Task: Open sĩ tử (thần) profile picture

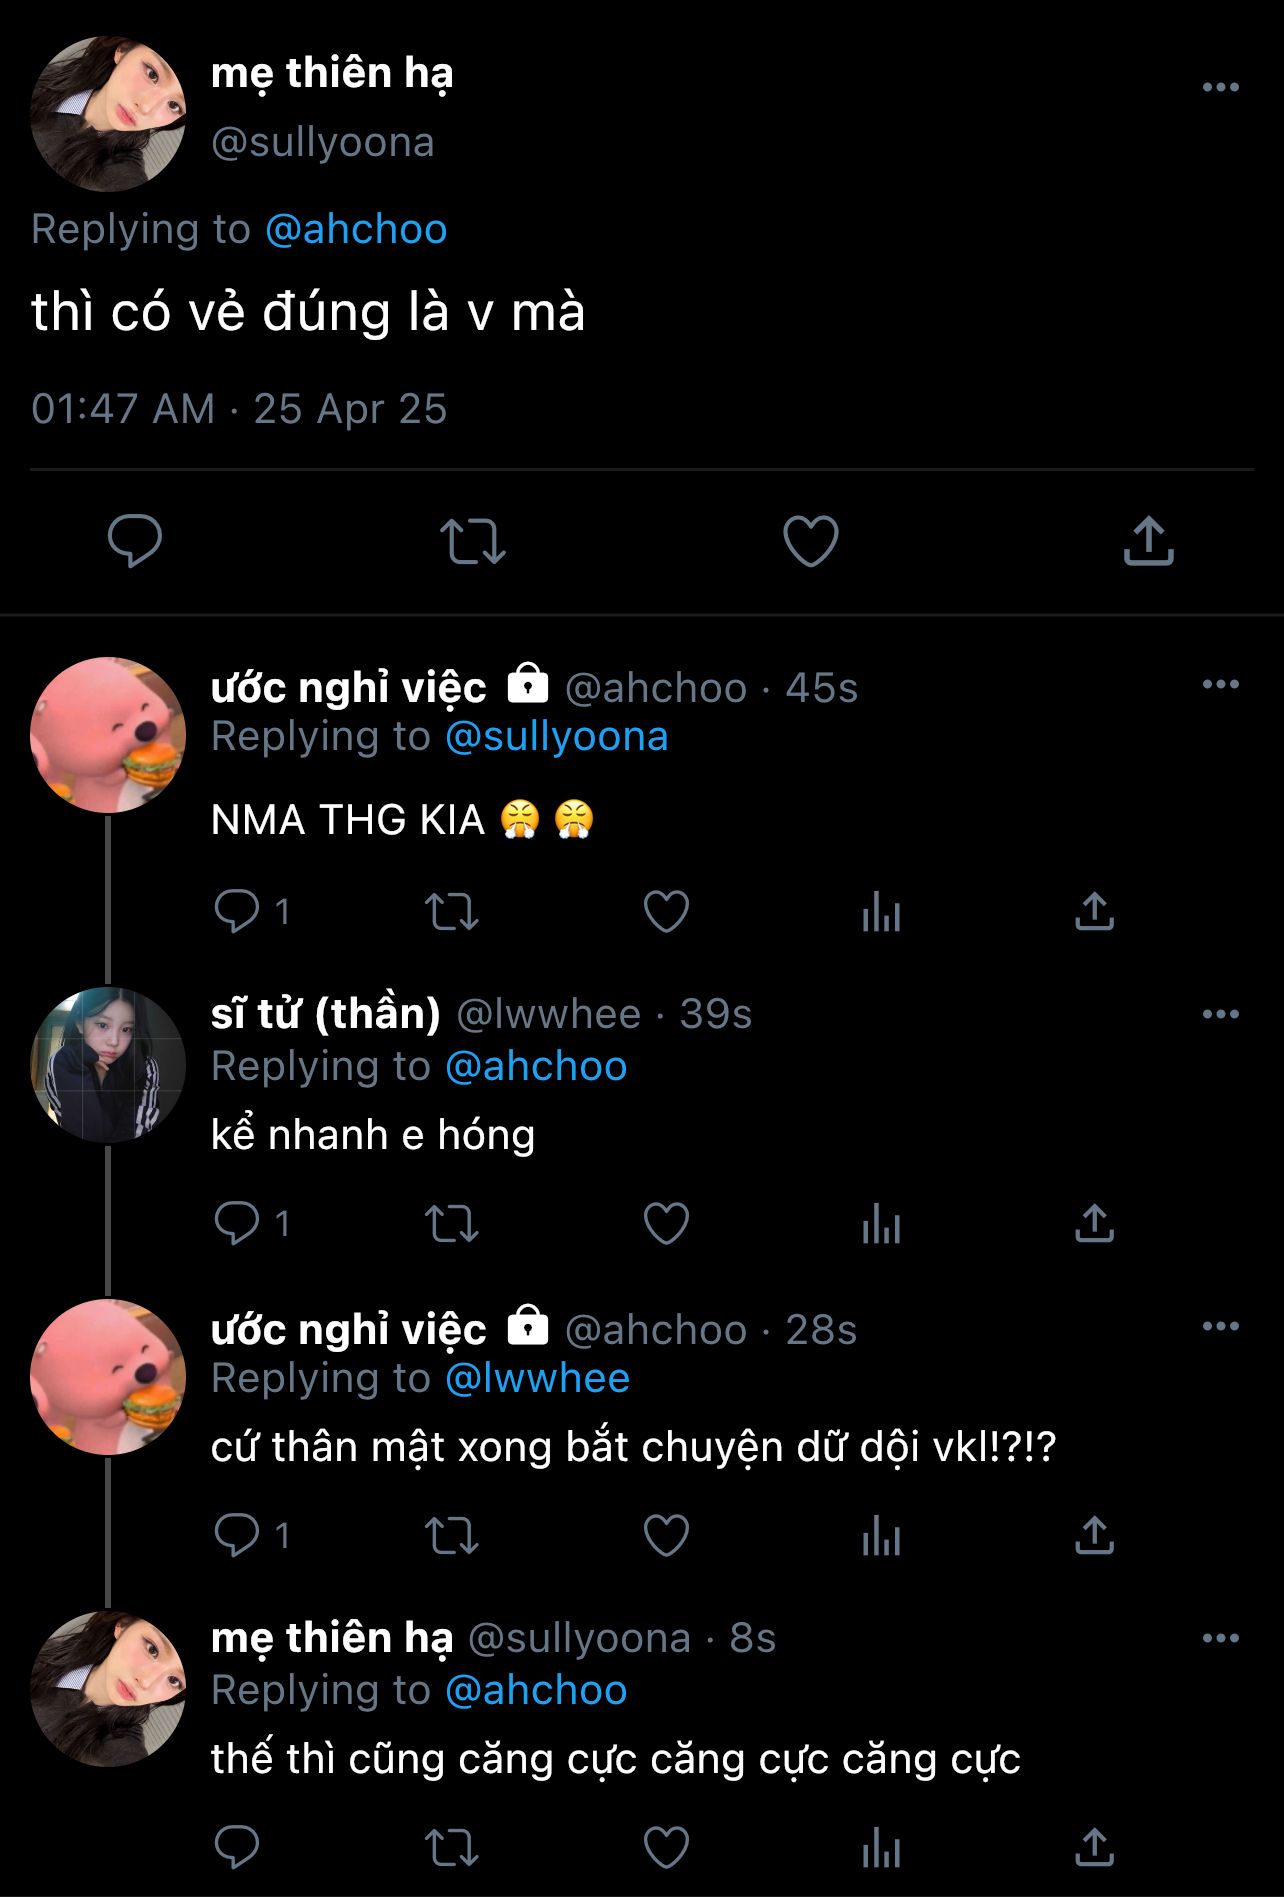Action: (108, 1065)
